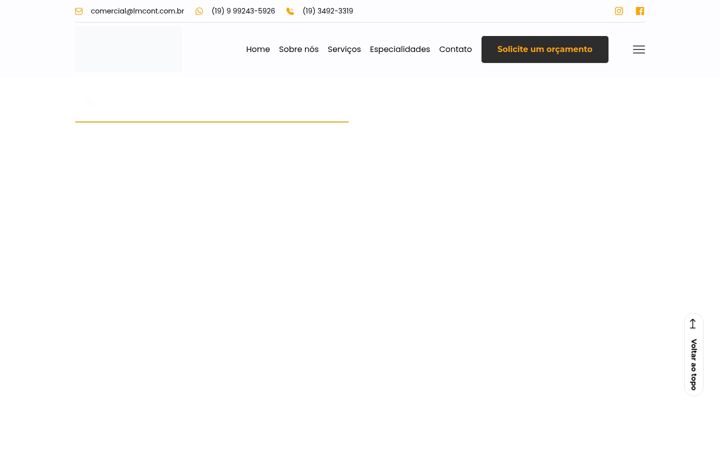Open the Serviços menu item
This screenshot has height=450, width=720.
coord(344,49)
